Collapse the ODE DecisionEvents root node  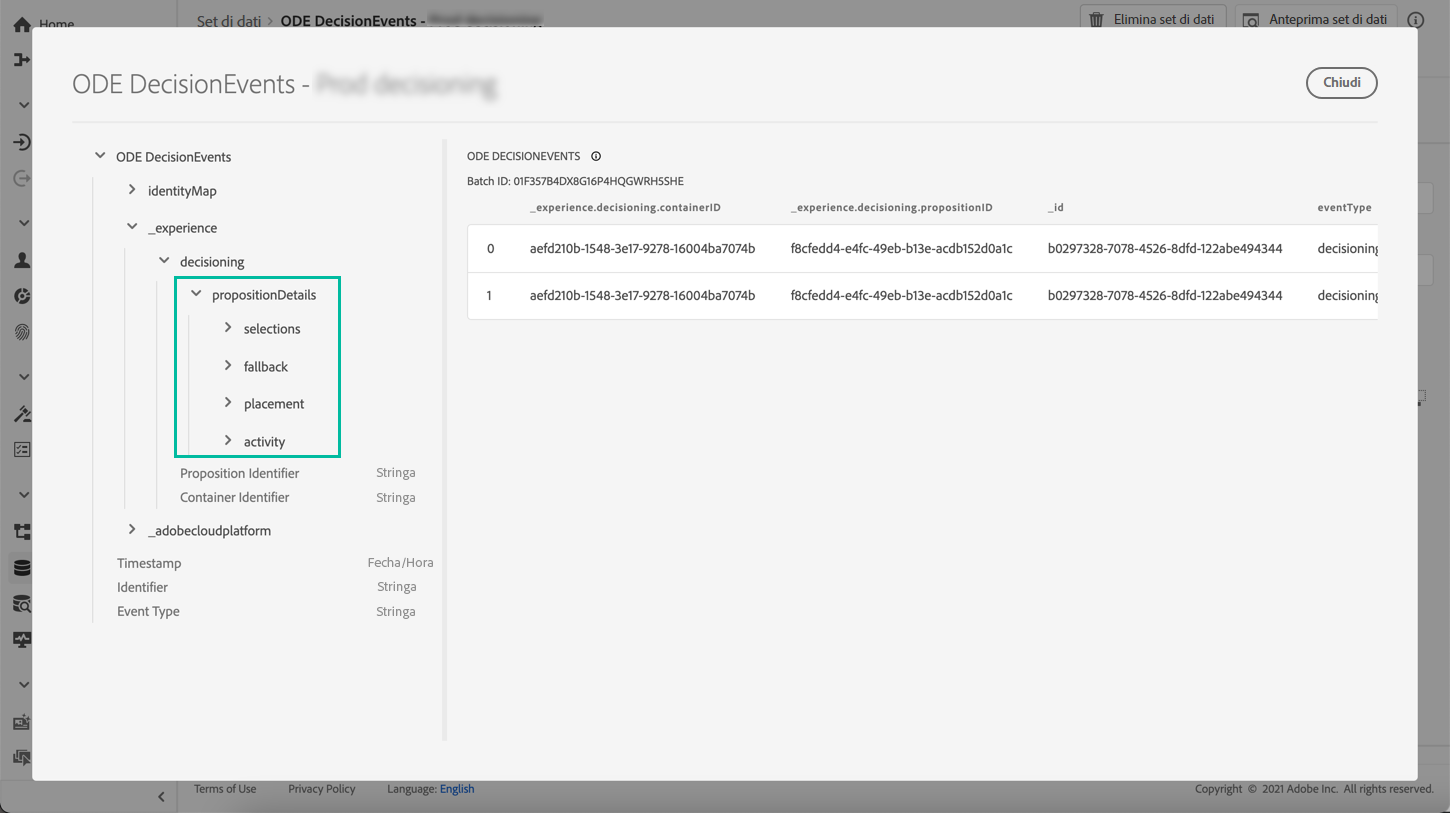click(100, 156)
